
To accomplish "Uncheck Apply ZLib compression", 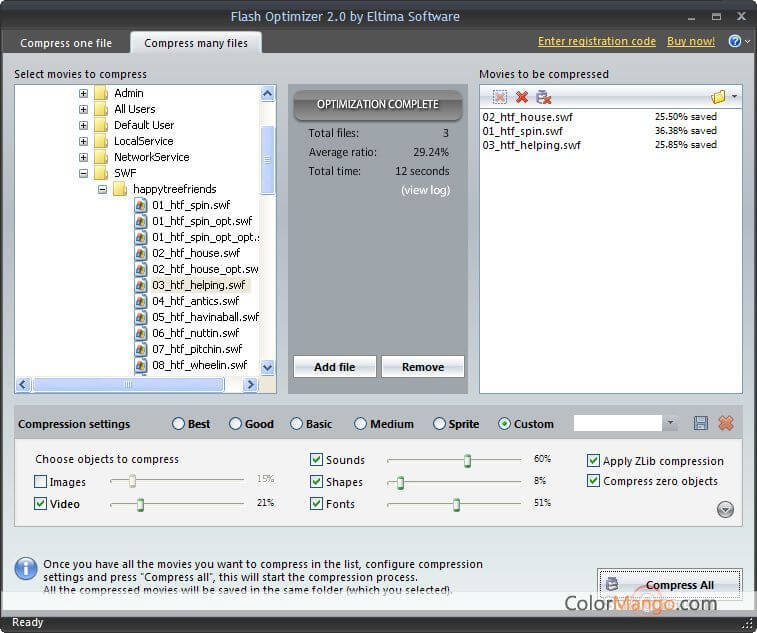I will click(x=593, y=461).
